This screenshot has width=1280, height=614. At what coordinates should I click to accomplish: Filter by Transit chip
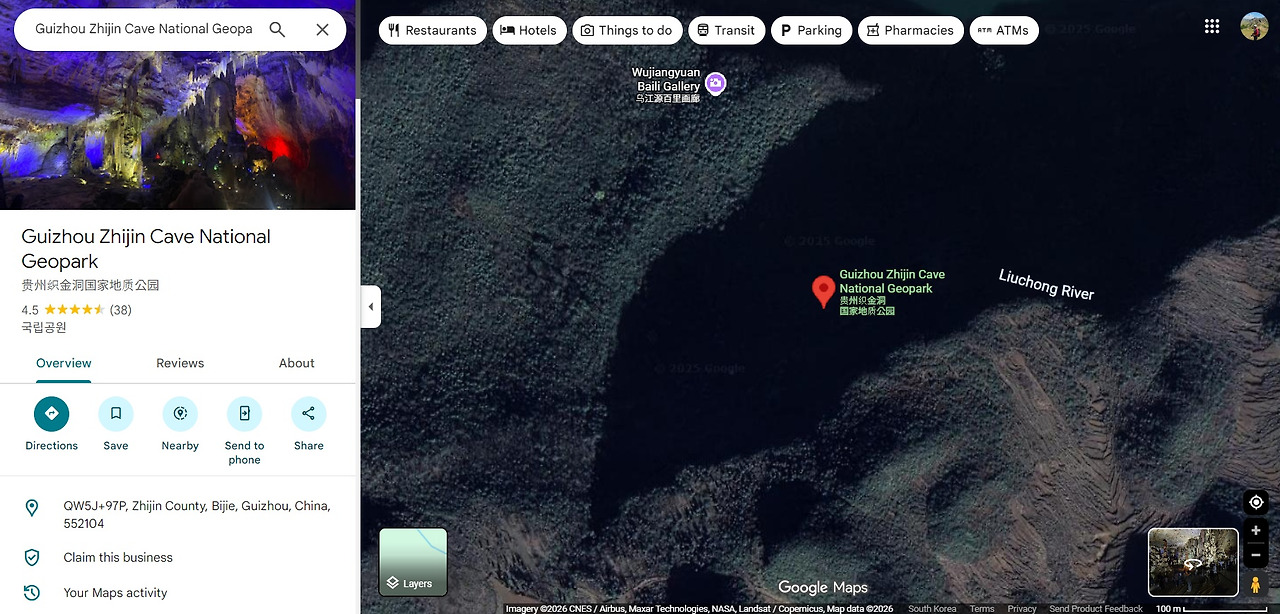coord(727,30)
